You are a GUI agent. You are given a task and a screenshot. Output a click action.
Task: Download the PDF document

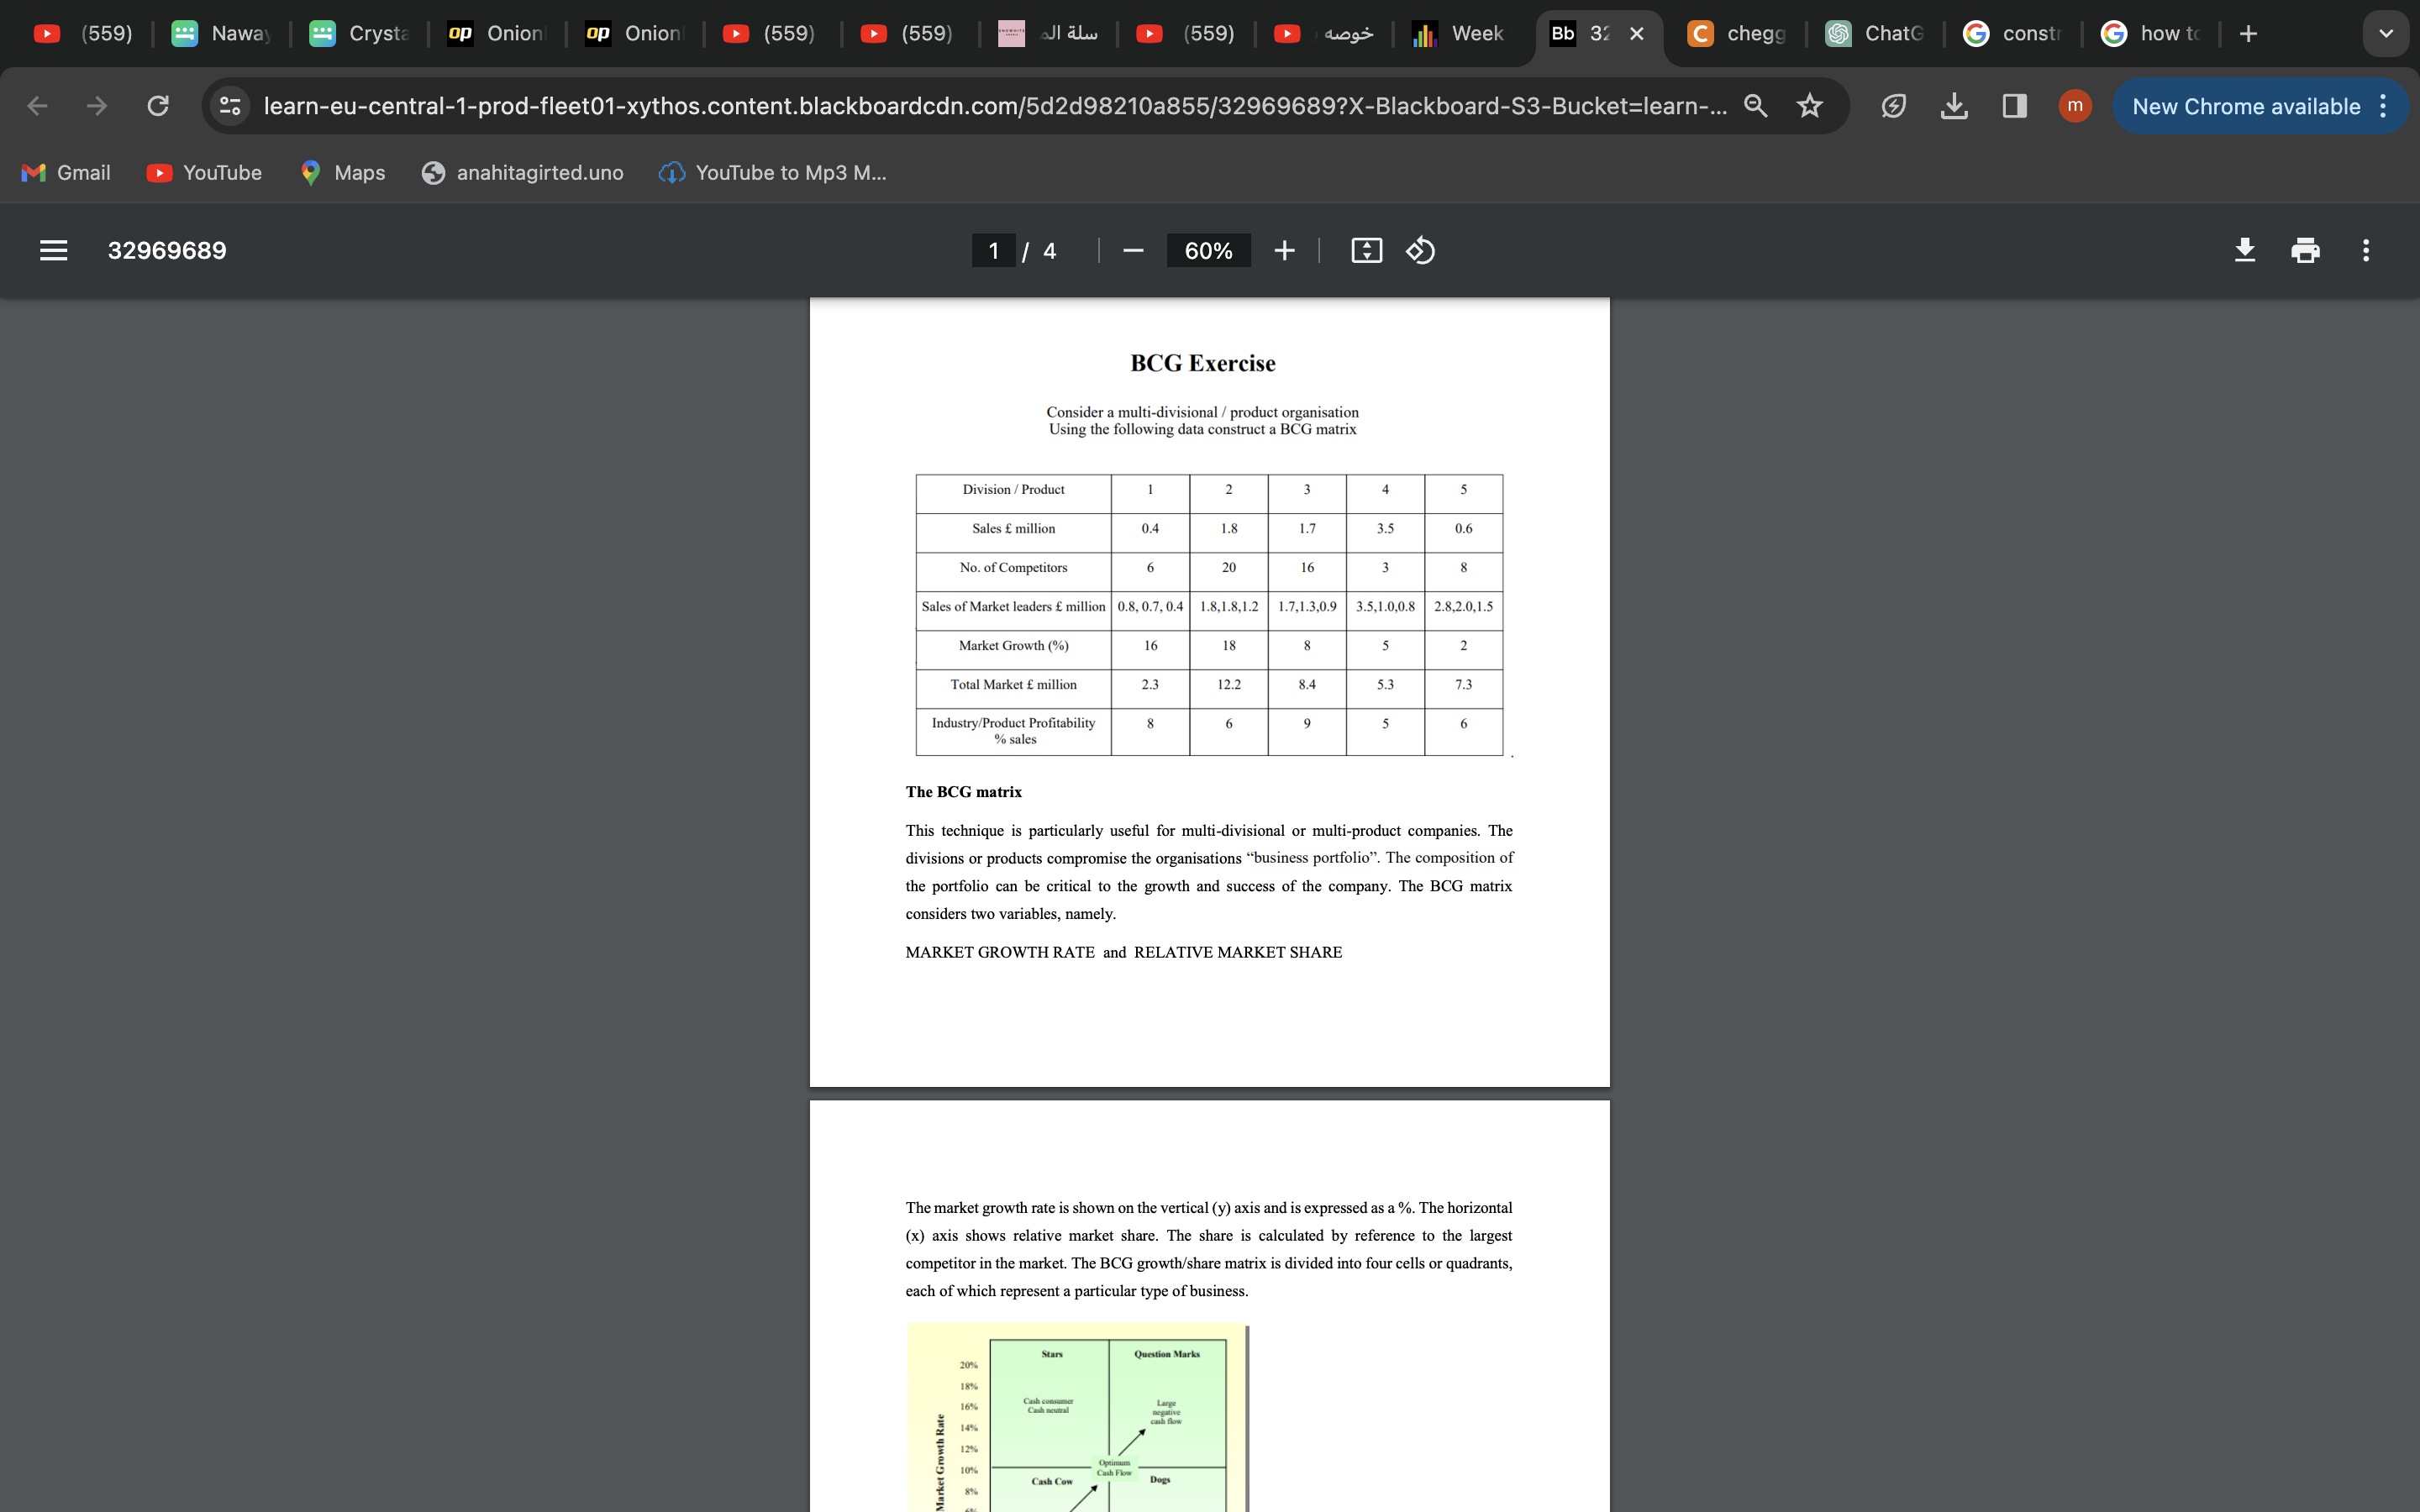(x=2244, y=250)
